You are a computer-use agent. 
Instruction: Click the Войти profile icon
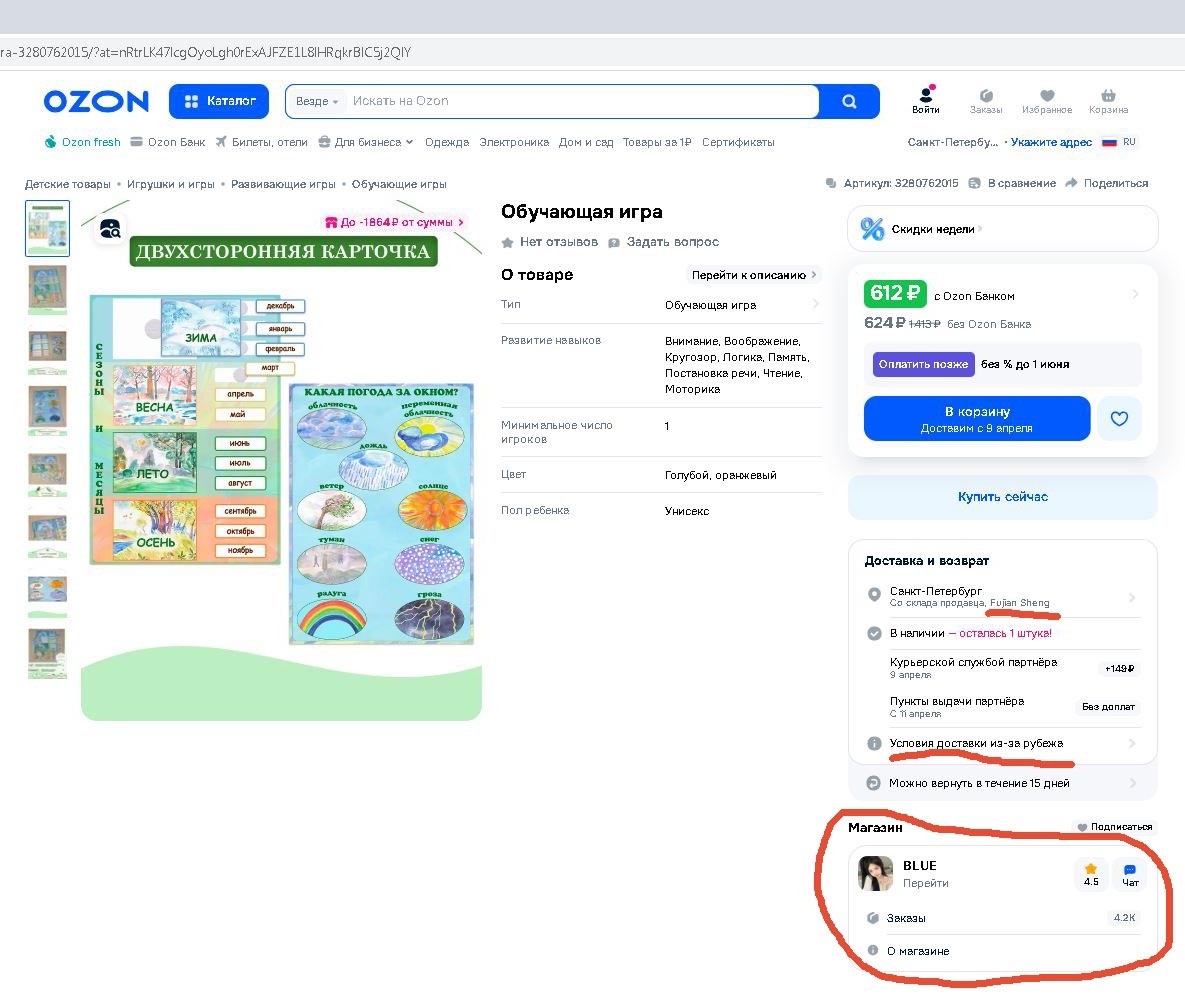pyautogui.click(x=925, y=96)
